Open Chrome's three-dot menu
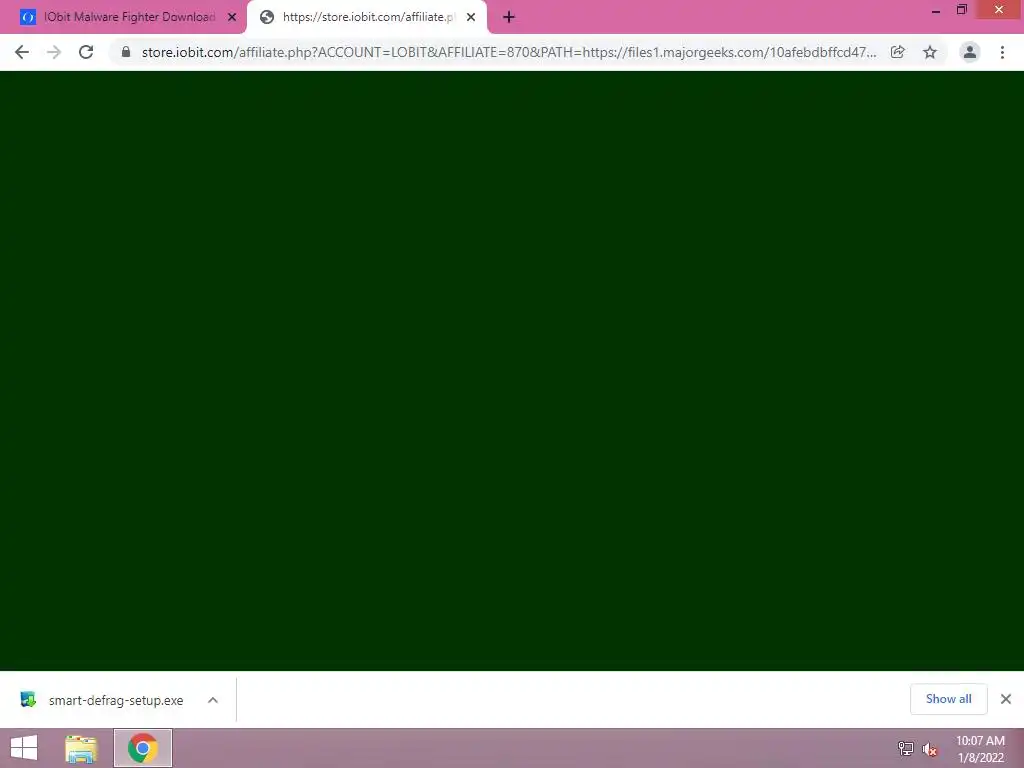Screen dimensions: 1024x768 click(1002, 52)
